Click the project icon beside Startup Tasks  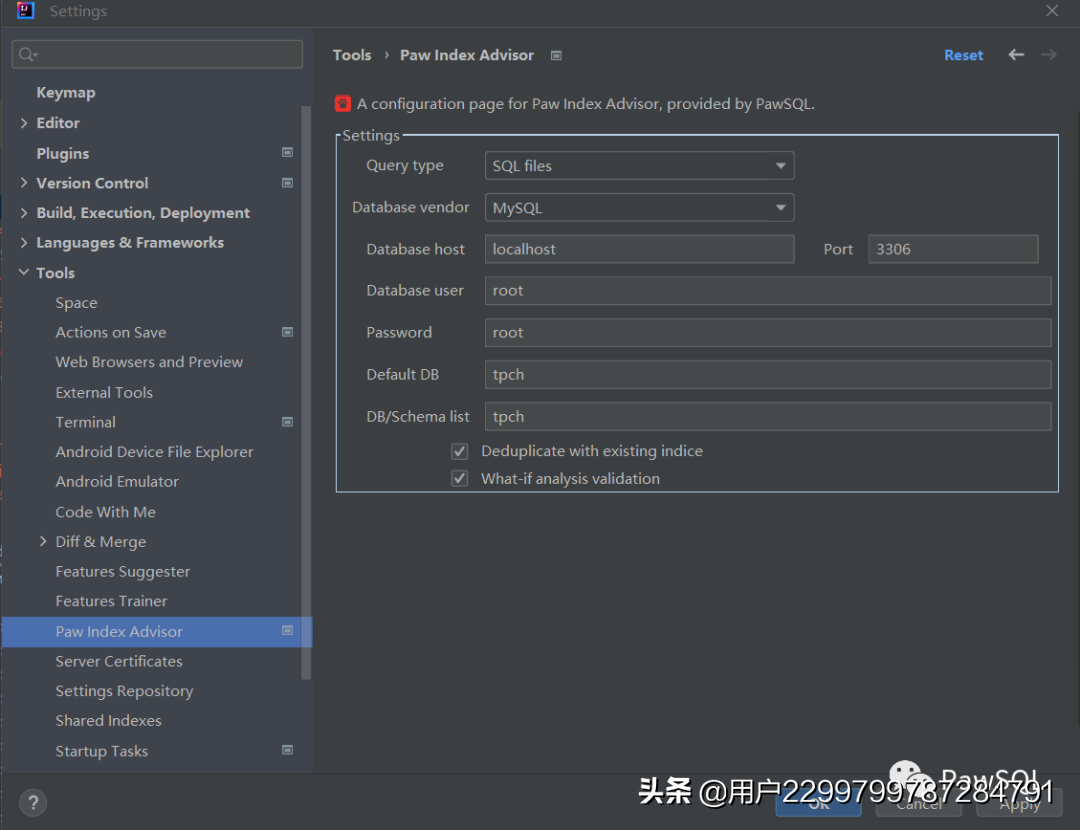[287, 750]
